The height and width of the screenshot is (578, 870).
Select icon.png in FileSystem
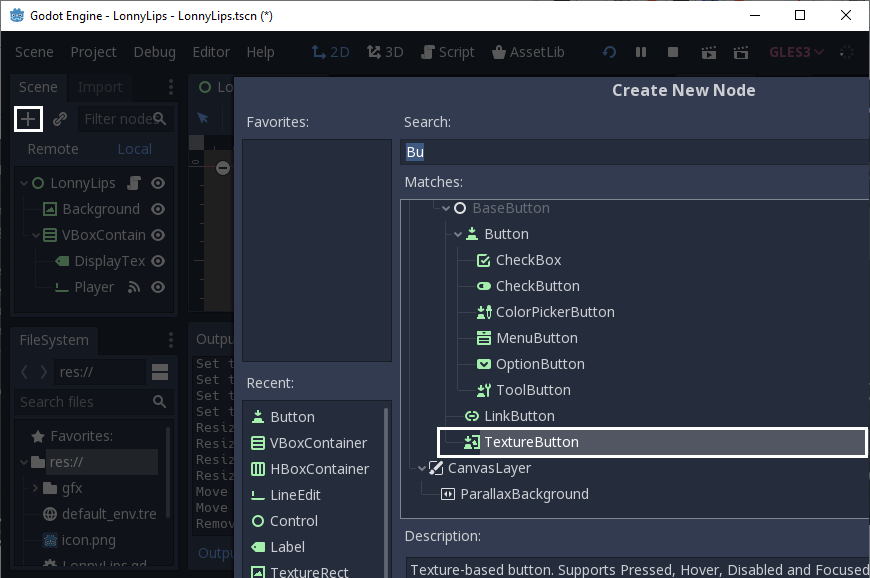[80, 540]
